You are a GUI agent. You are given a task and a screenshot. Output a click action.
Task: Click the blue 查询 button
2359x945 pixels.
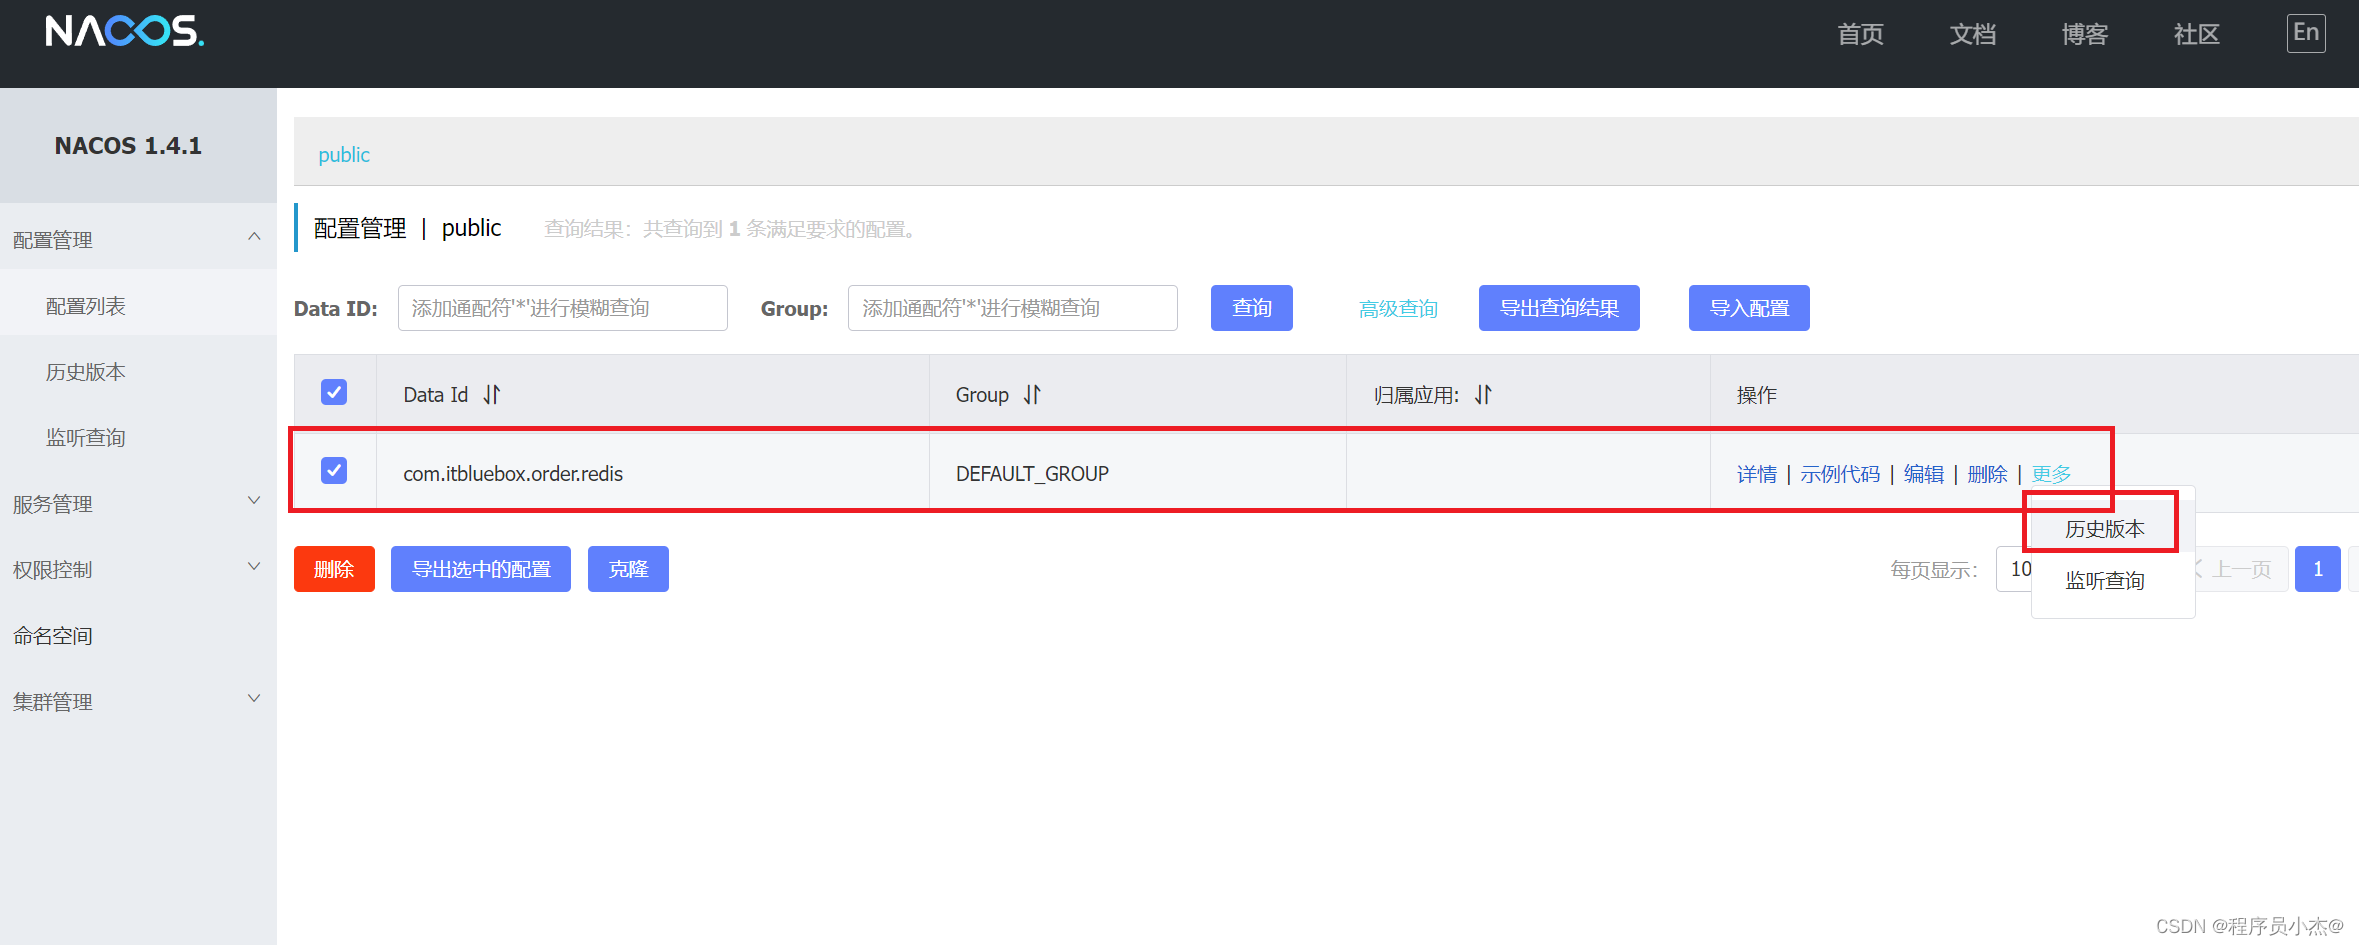(1251, 308)
